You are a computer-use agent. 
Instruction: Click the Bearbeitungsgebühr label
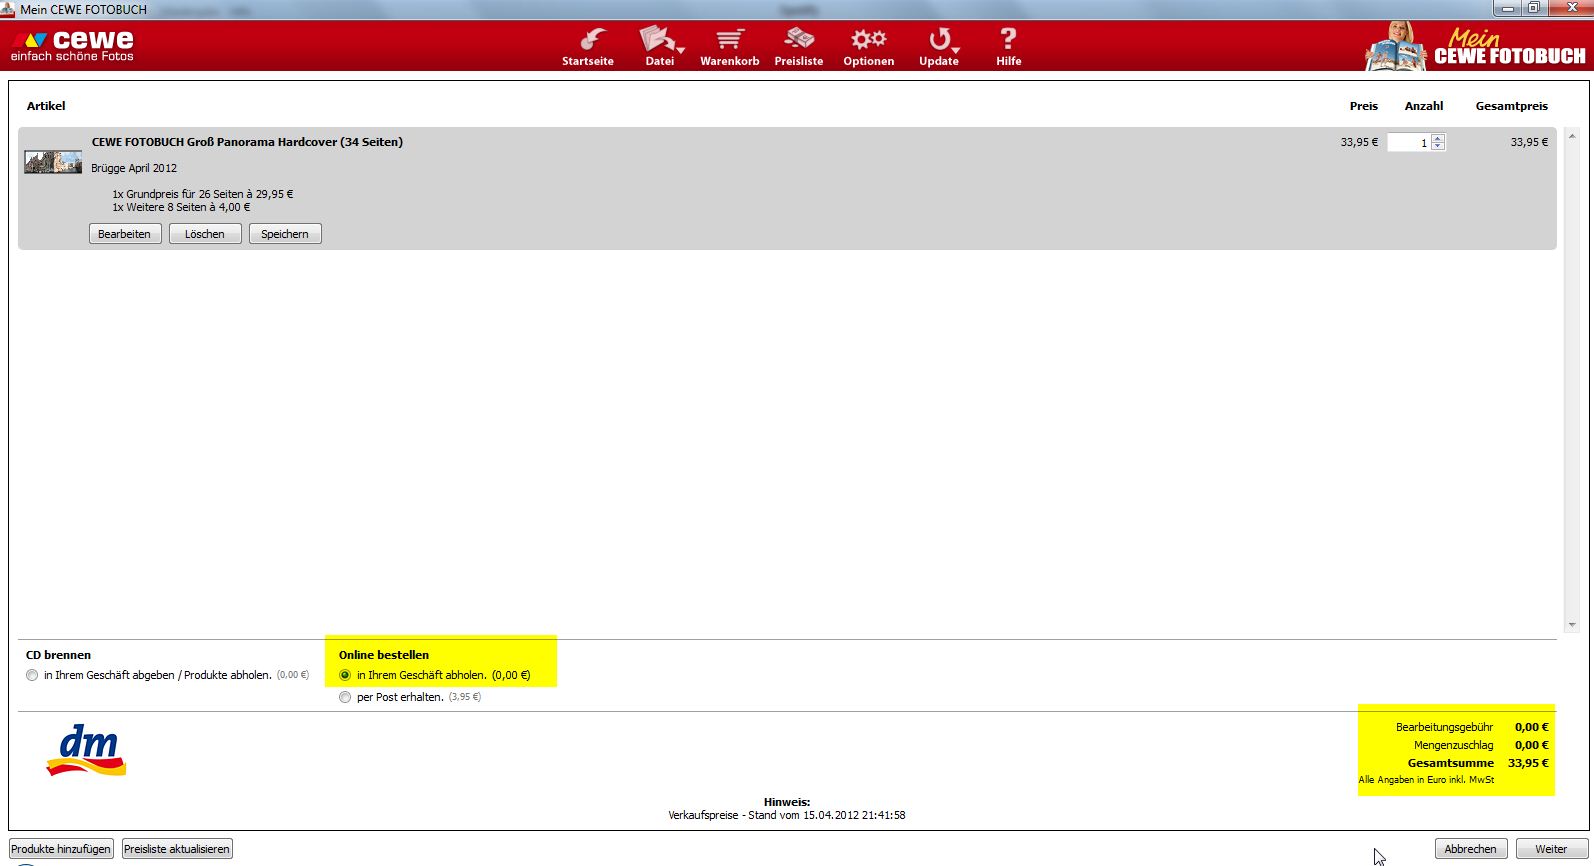point(1445,727)
